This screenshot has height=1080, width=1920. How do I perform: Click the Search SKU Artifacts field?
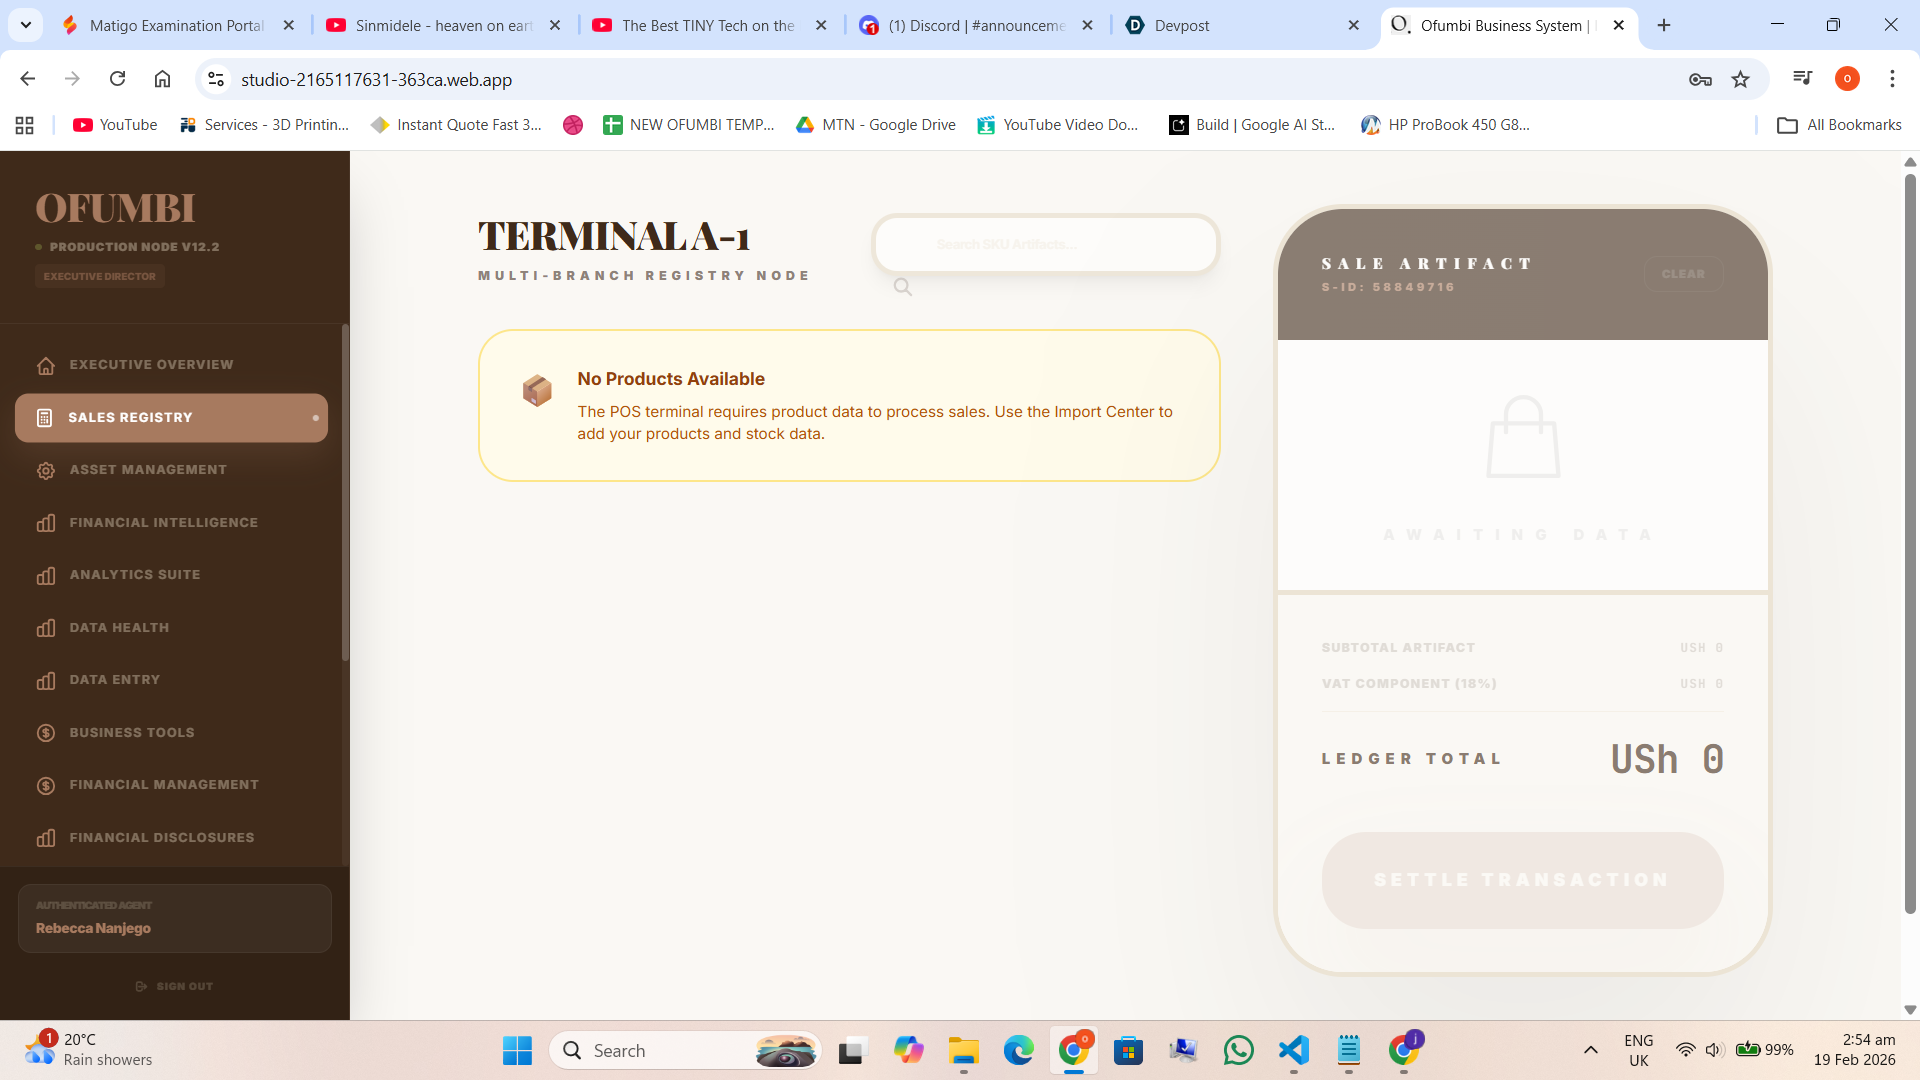pos(1045,244)
